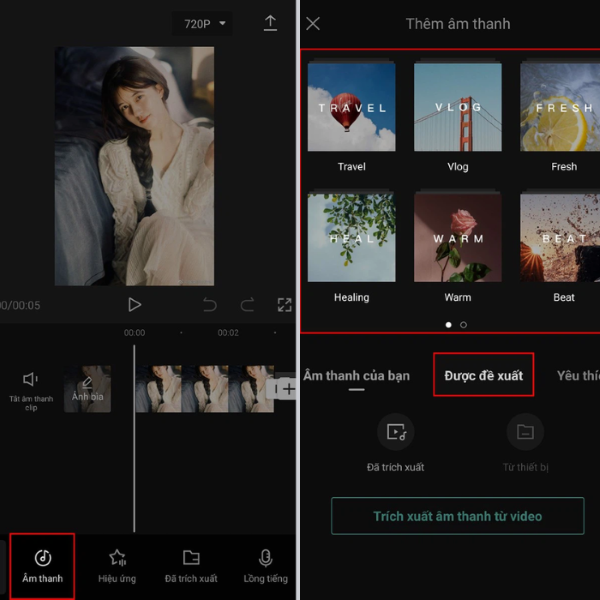Select the Đã trích xuất audio source icon
The image size is (600, 600).
395,433
